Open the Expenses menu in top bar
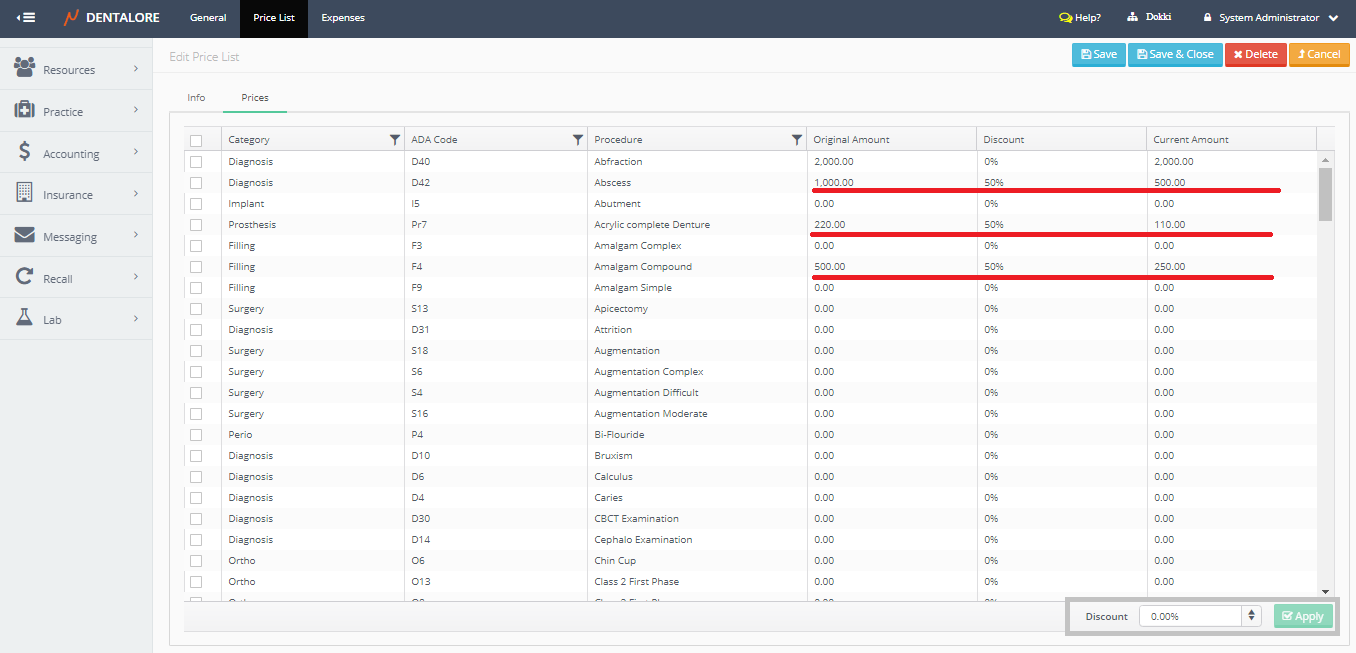 click(343, 18)
